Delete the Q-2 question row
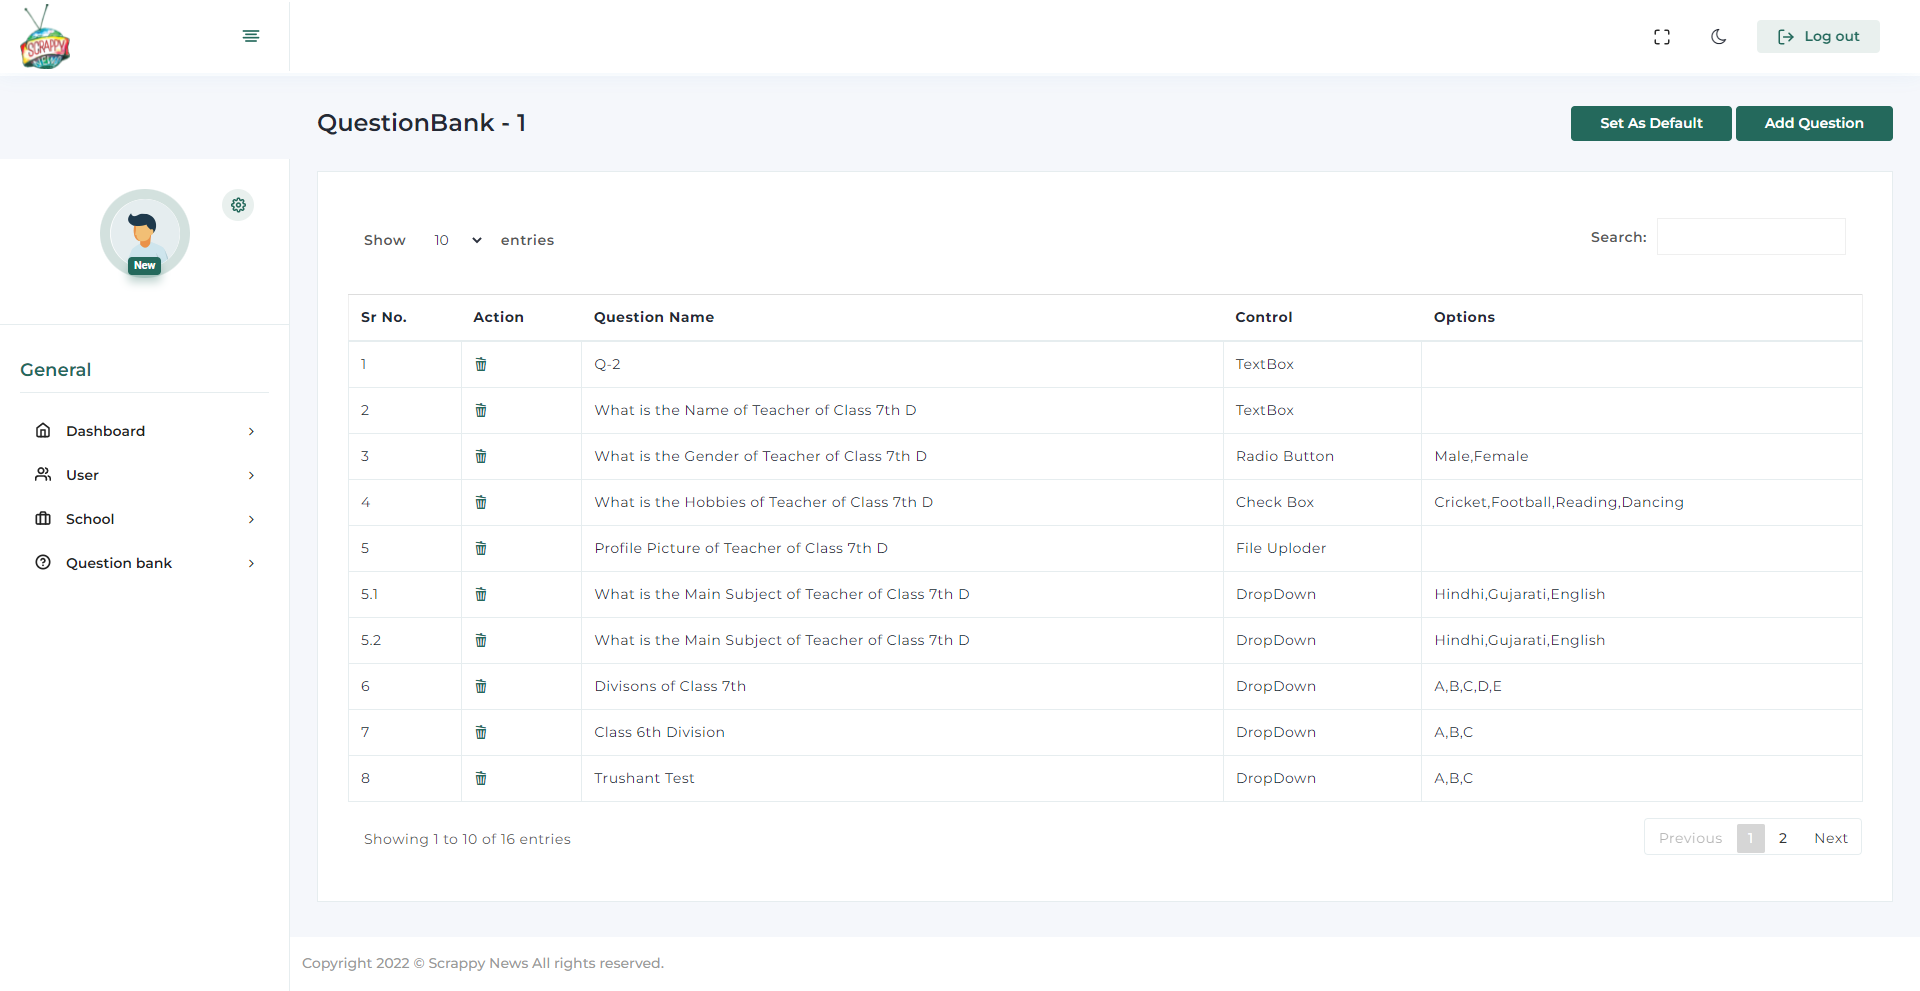The height and width of the screenshot is (991, 1920). [x=481, y=364]
